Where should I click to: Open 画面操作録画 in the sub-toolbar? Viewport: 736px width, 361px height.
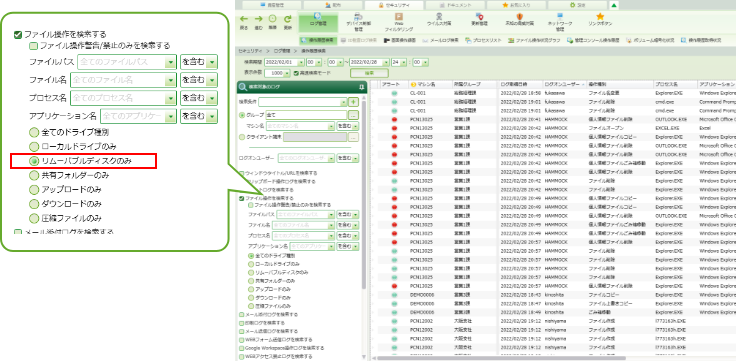click(399, 40)
